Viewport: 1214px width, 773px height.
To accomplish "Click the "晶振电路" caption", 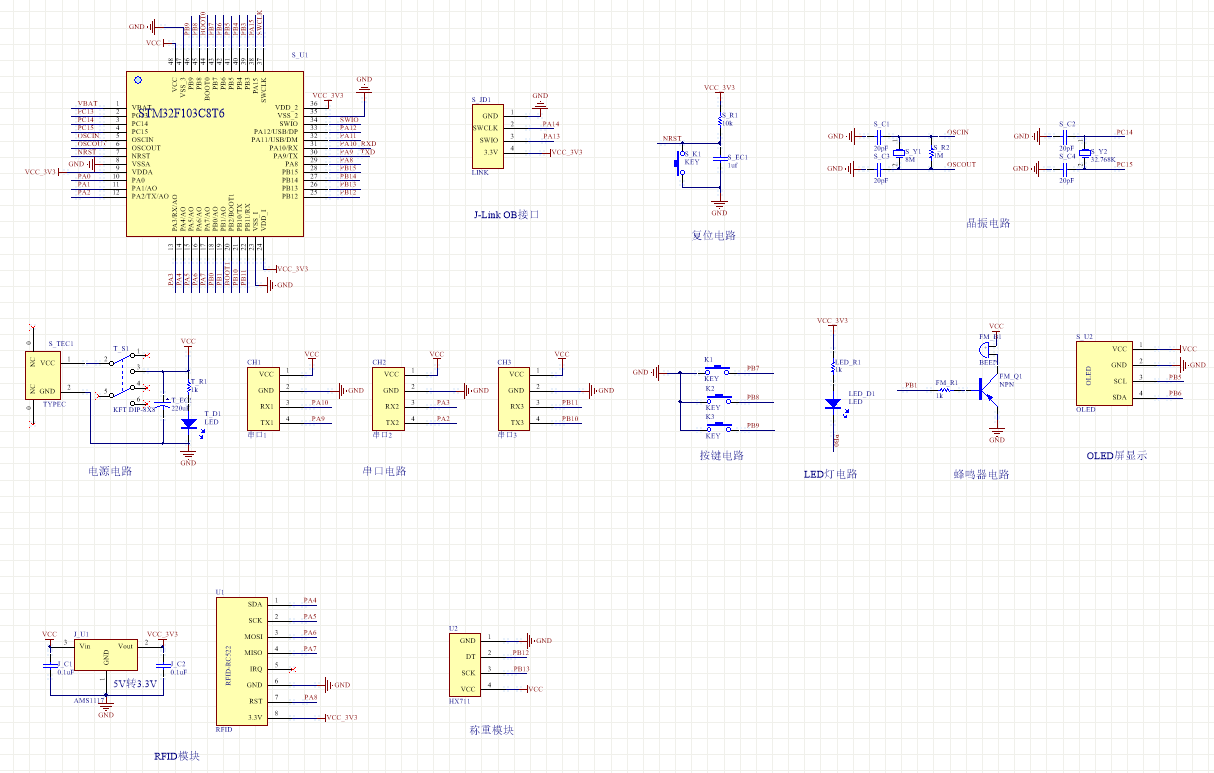I will tap(988, 224).
